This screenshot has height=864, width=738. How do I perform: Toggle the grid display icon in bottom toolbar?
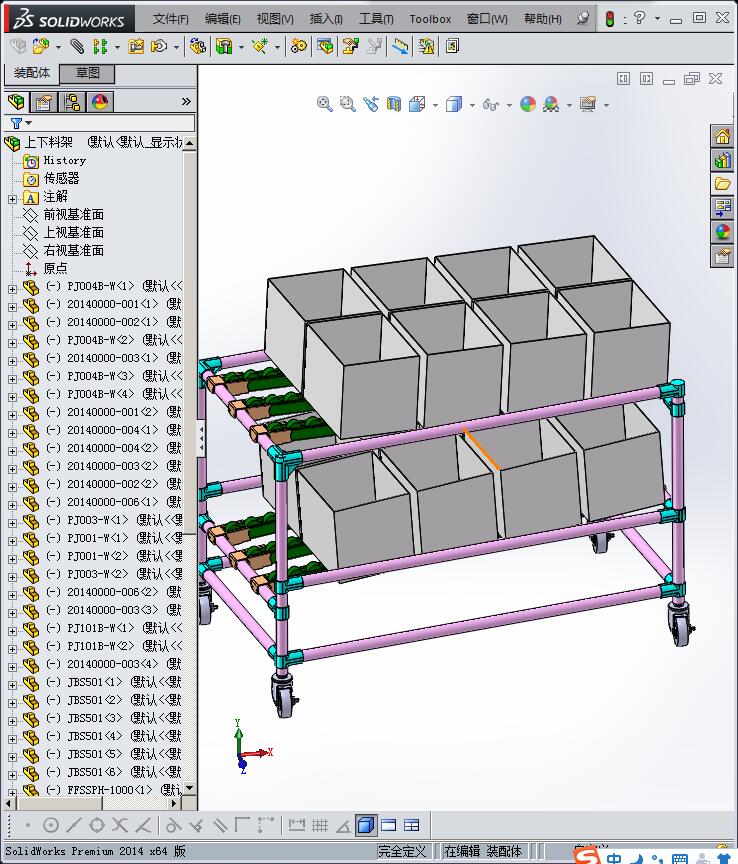(320, 825)
